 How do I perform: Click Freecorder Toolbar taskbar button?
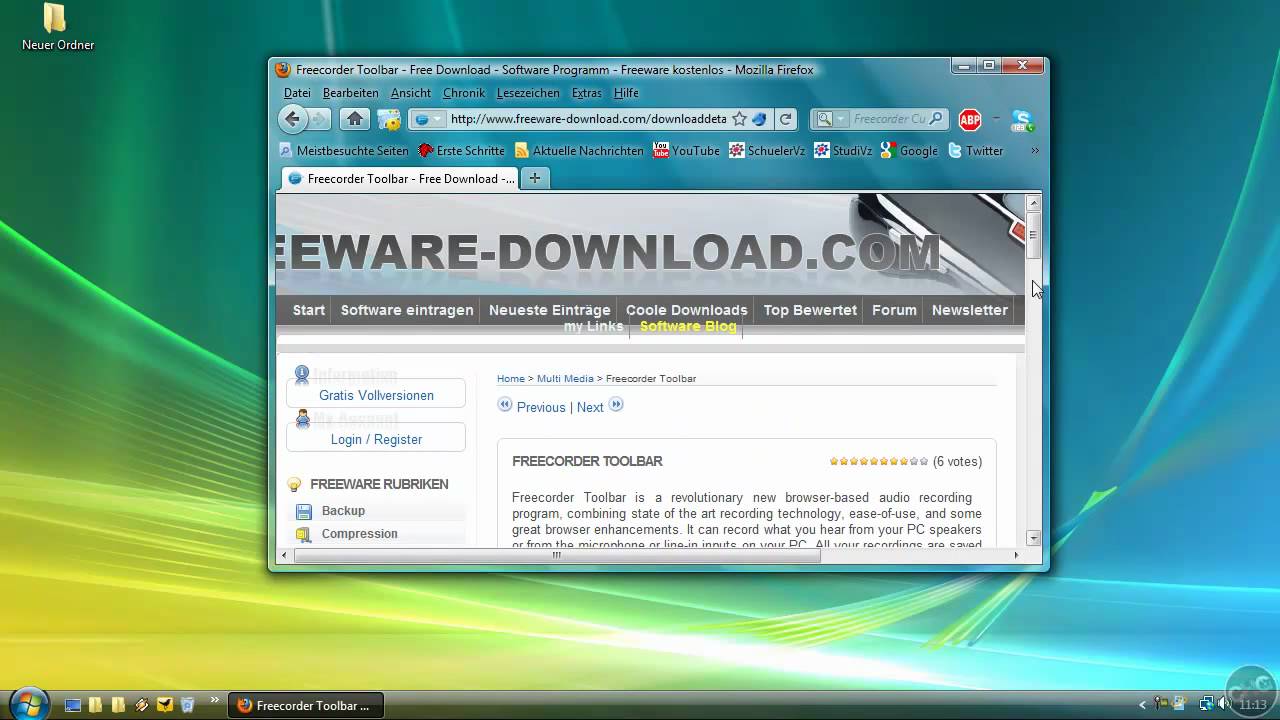pos(306,705)
